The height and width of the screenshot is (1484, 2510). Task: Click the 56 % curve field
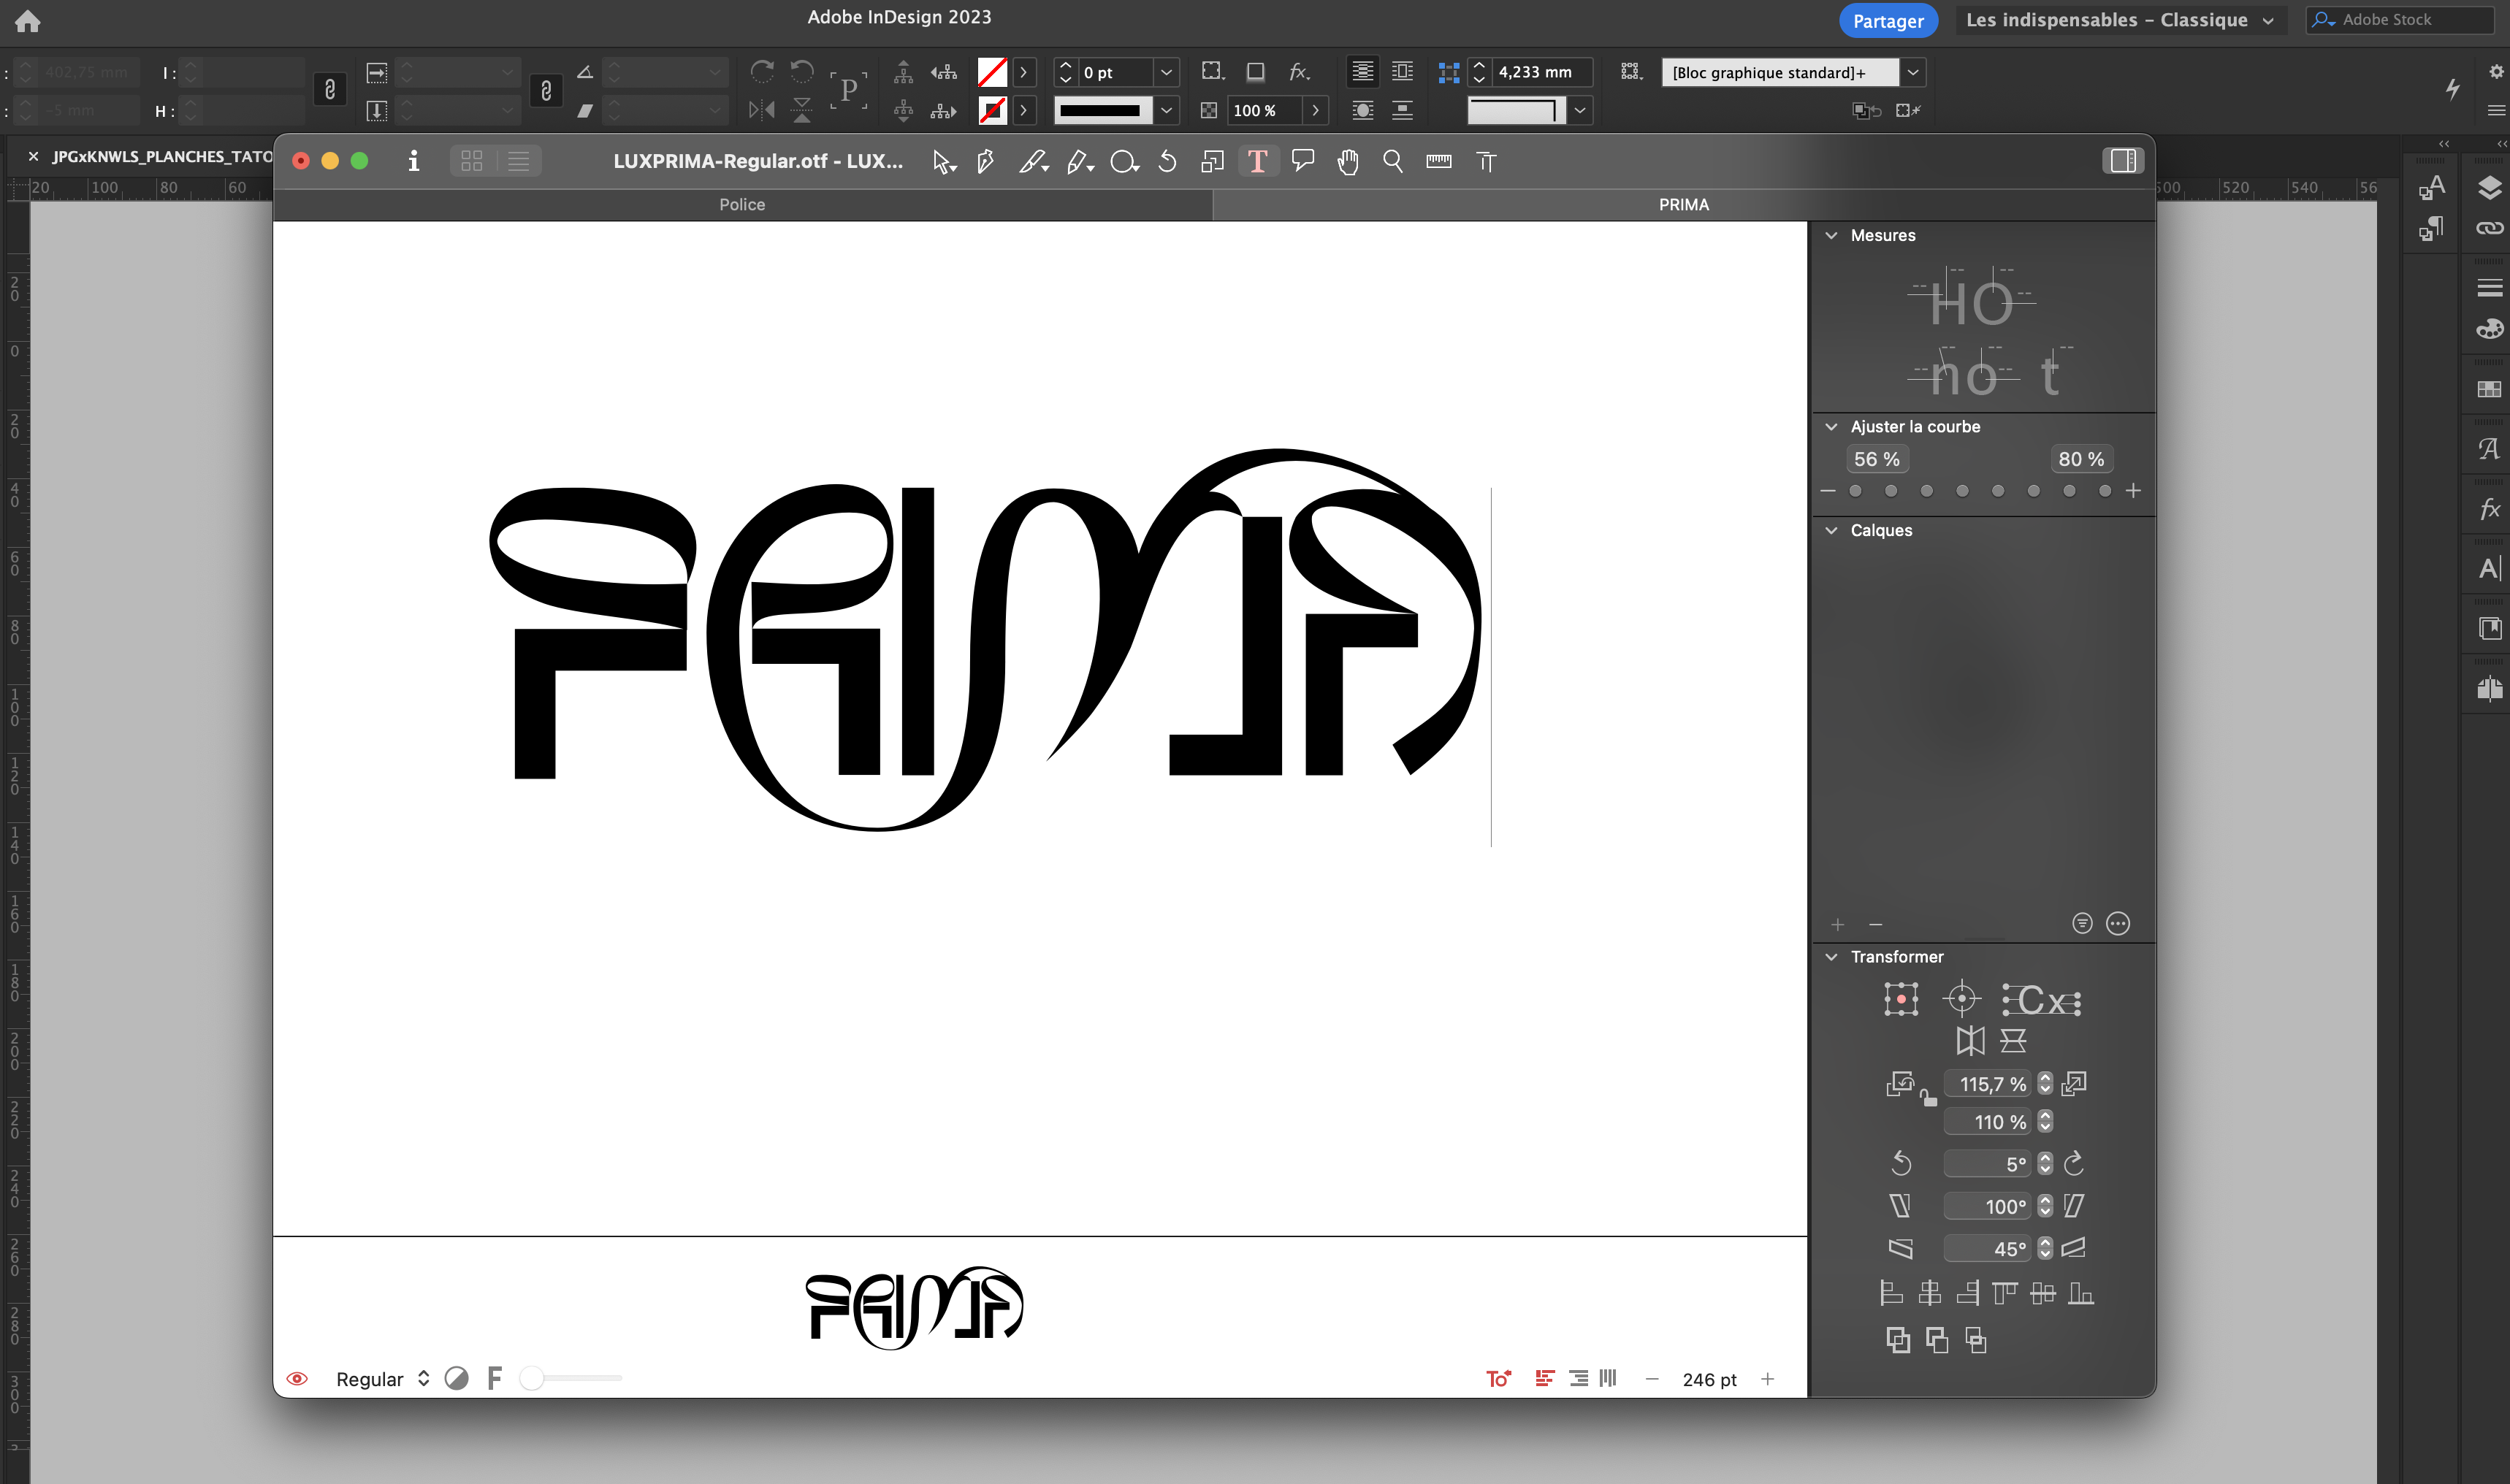(1877, 459)
